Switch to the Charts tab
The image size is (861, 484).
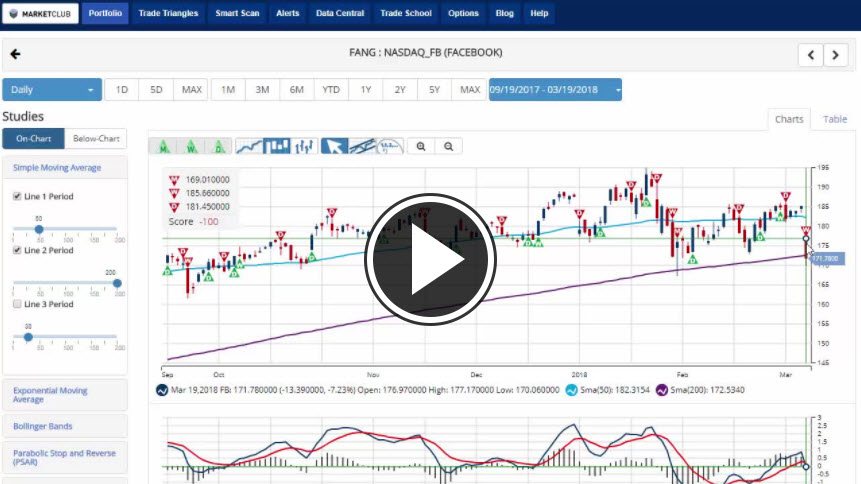coord(789,119)
